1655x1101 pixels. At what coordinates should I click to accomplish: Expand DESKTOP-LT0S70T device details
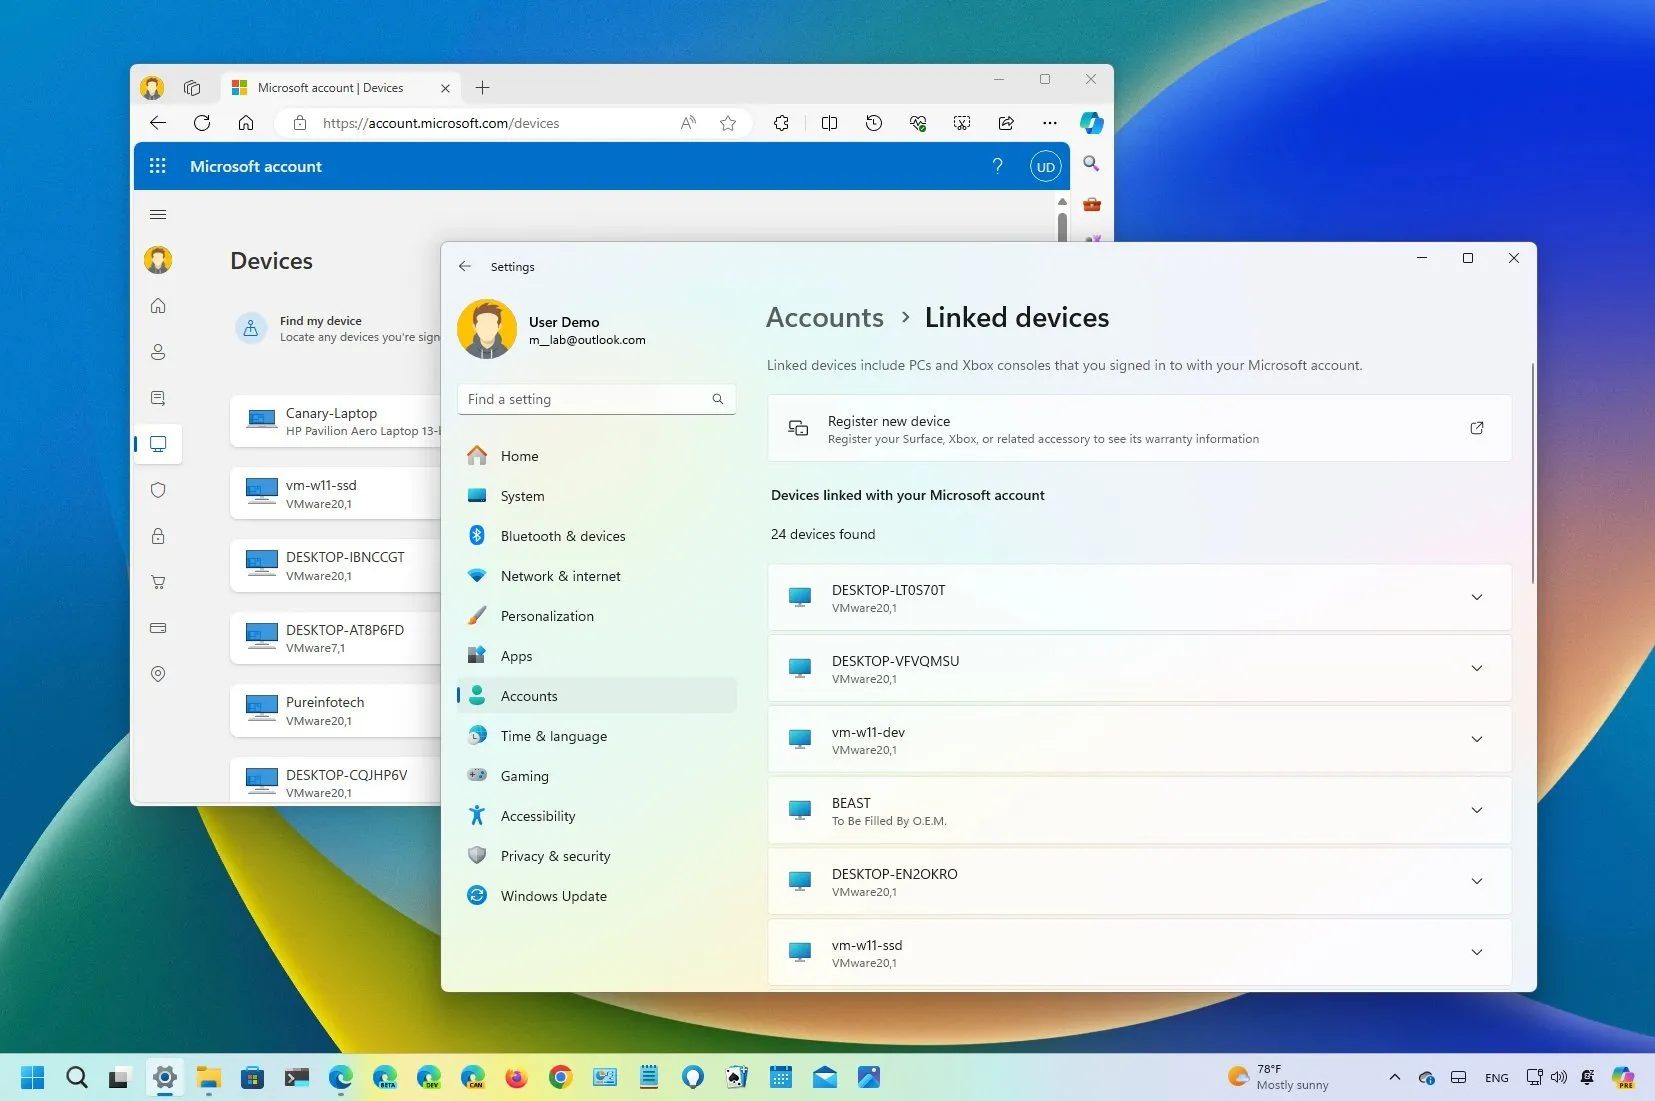click(x=1477, y=598)
